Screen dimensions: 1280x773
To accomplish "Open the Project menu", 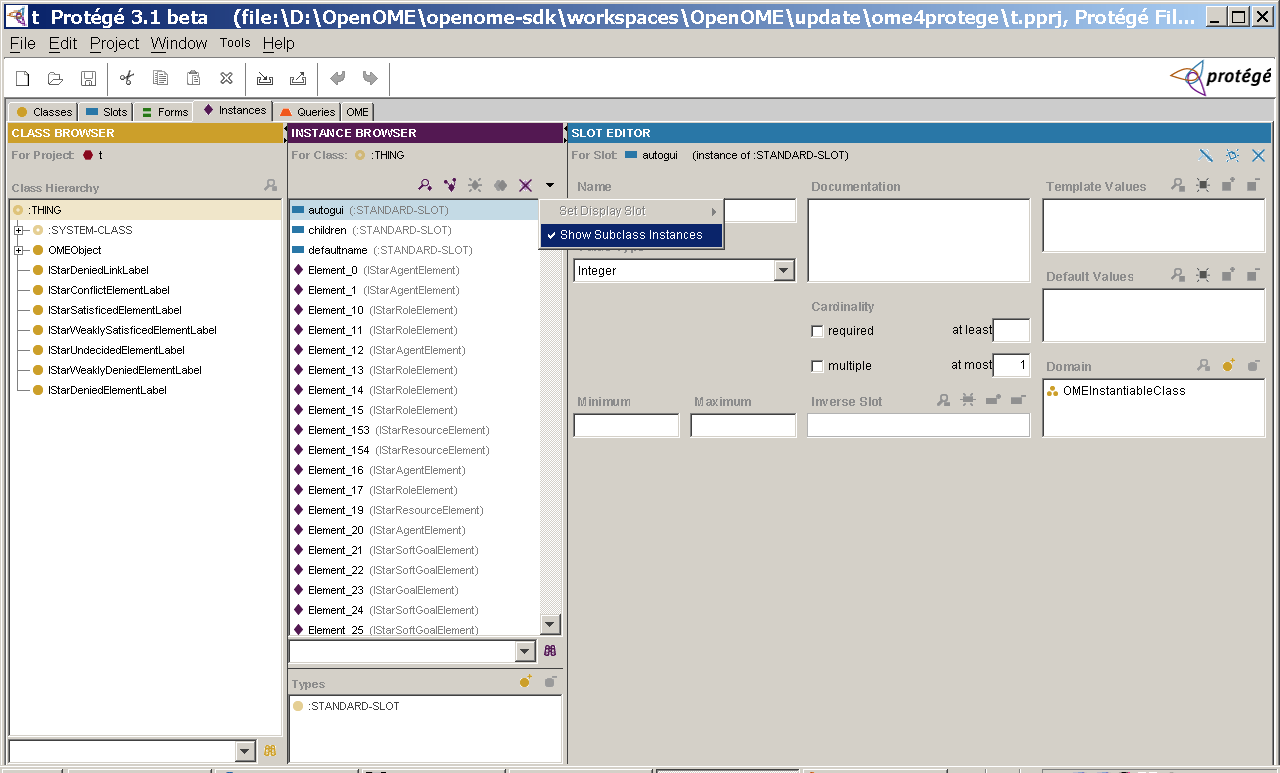I will [x=114, y=43].
